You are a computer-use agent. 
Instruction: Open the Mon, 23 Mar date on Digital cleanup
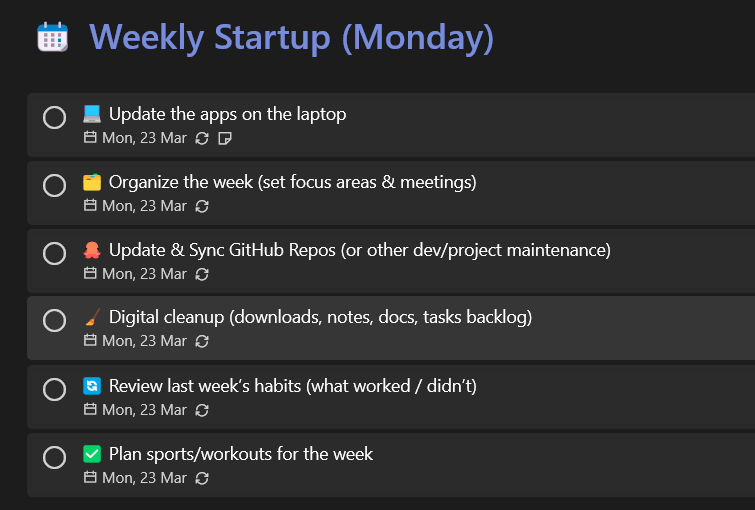[135, 341]
